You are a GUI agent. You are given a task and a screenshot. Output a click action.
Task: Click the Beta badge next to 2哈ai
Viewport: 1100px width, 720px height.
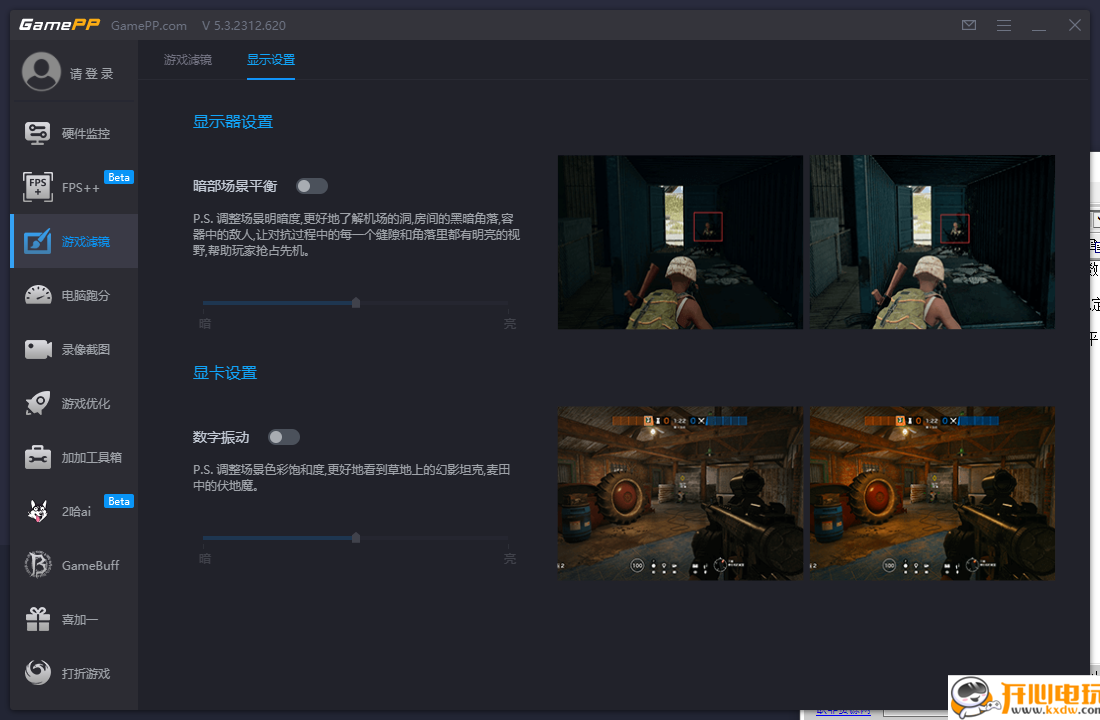[x=119, y=501]
